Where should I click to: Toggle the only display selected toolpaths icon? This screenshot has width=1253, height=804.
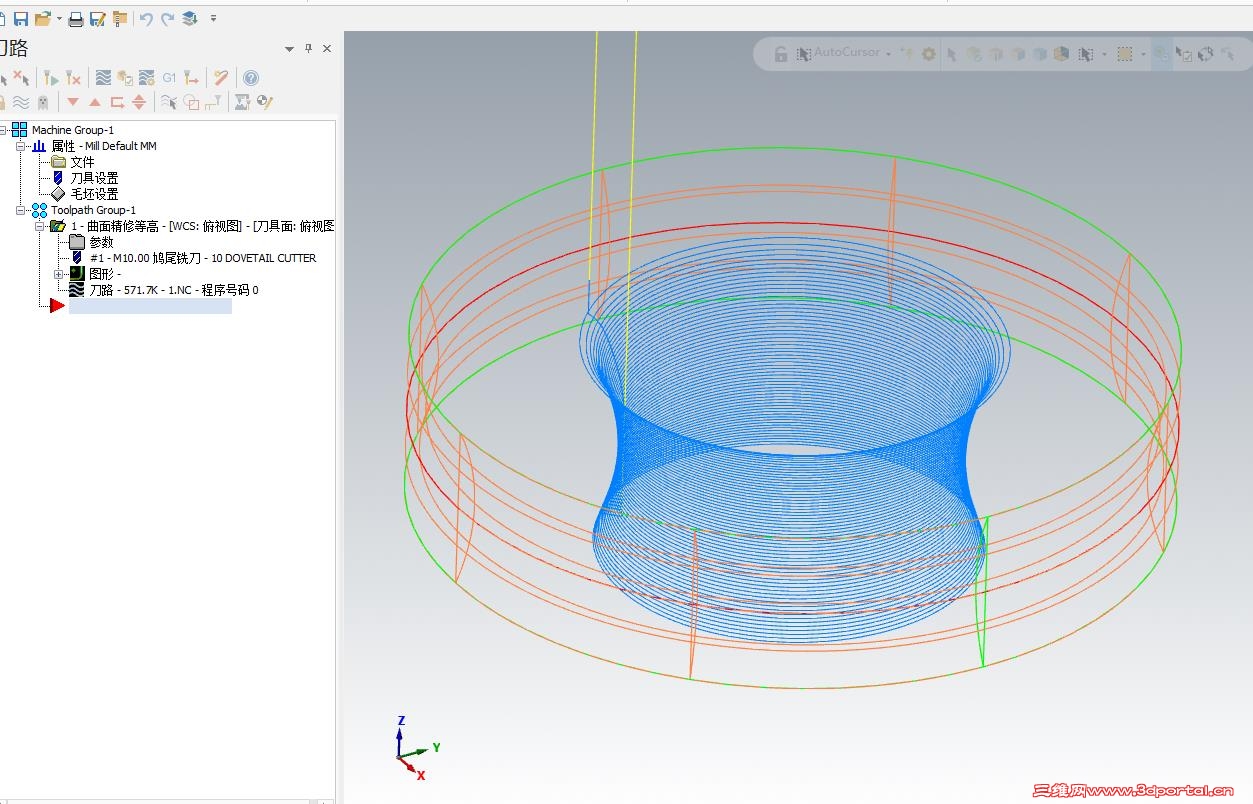click(169, 102)
